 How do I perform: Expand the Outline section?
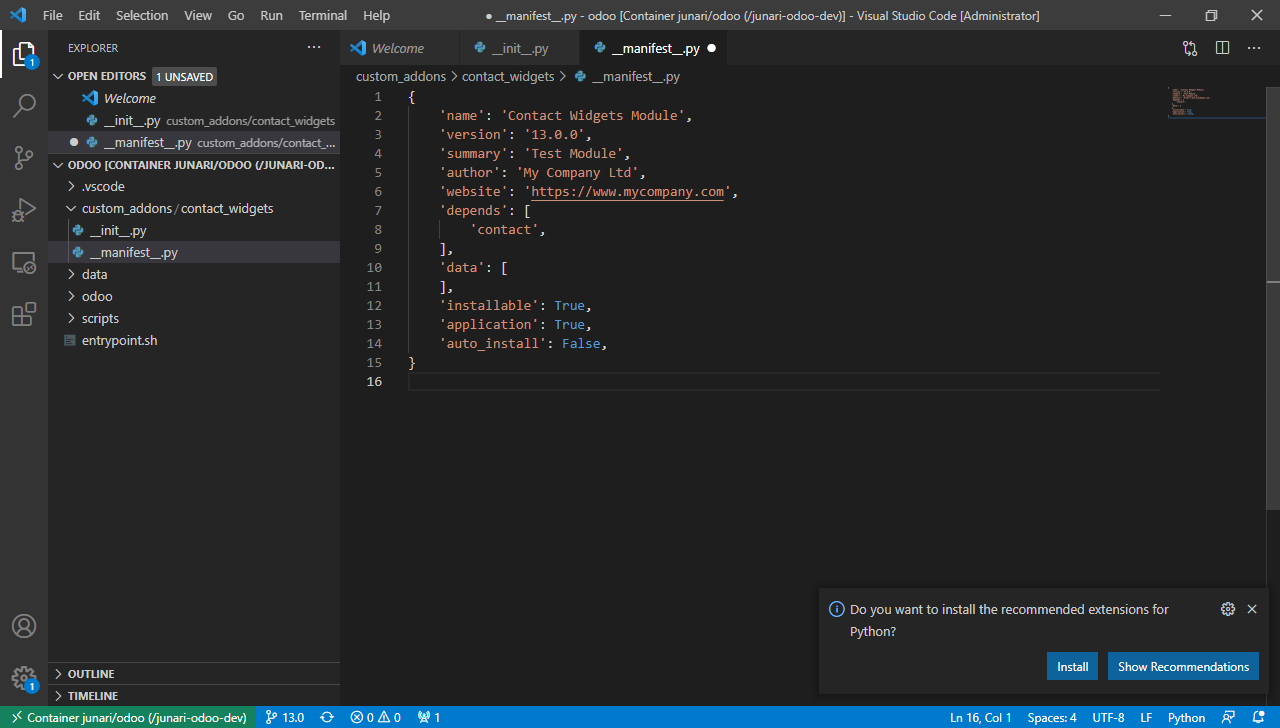pos(91,674)
